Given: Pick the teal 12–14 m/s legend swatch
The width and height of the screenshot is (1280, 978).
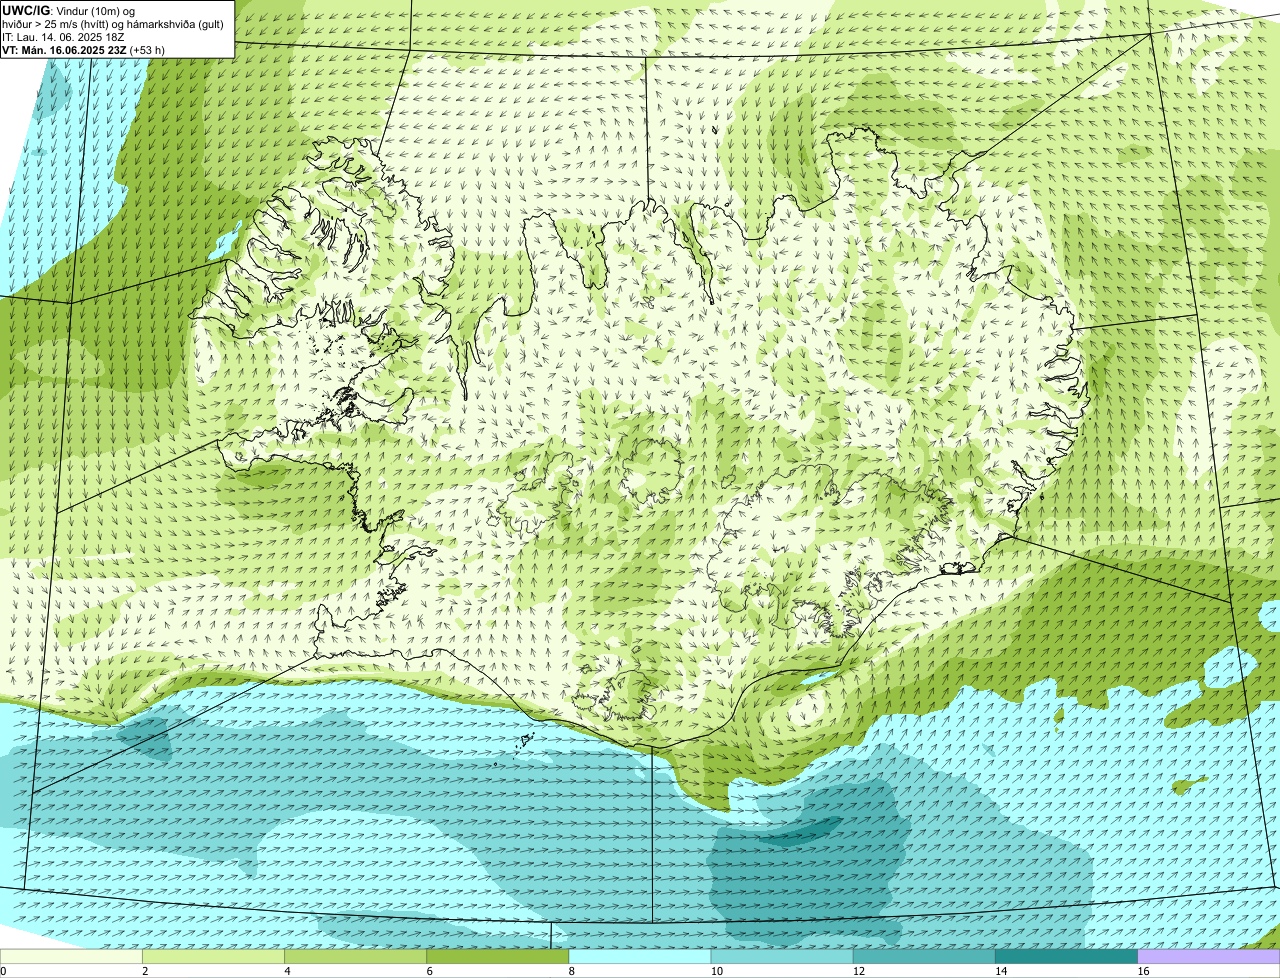Looking at the screenshot, I should pos(924,956).
